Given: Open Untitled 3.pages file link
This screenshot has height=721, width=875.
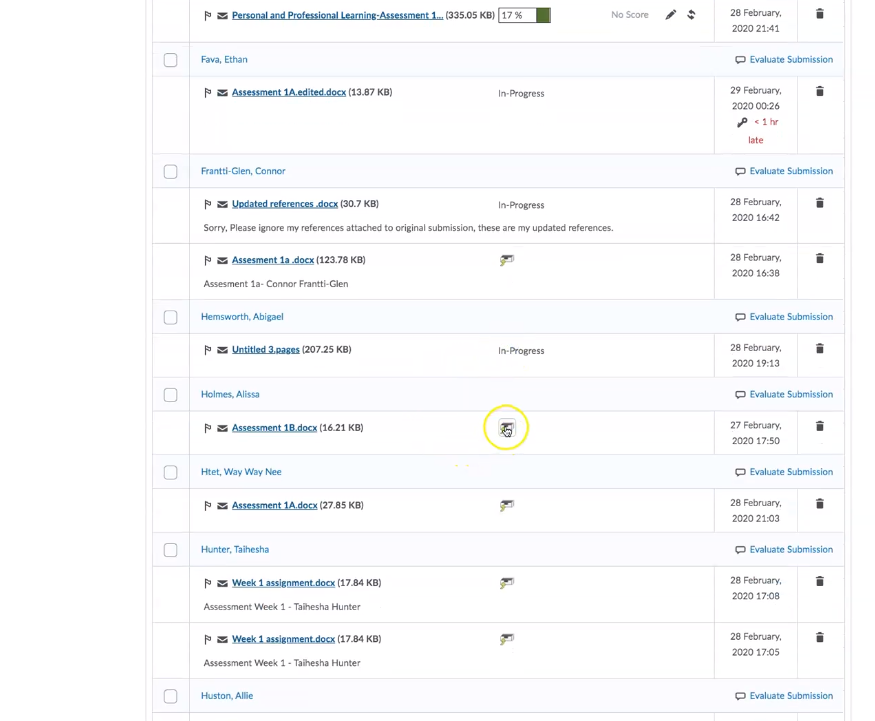Looking at the screenshot, I should [266, 349].
